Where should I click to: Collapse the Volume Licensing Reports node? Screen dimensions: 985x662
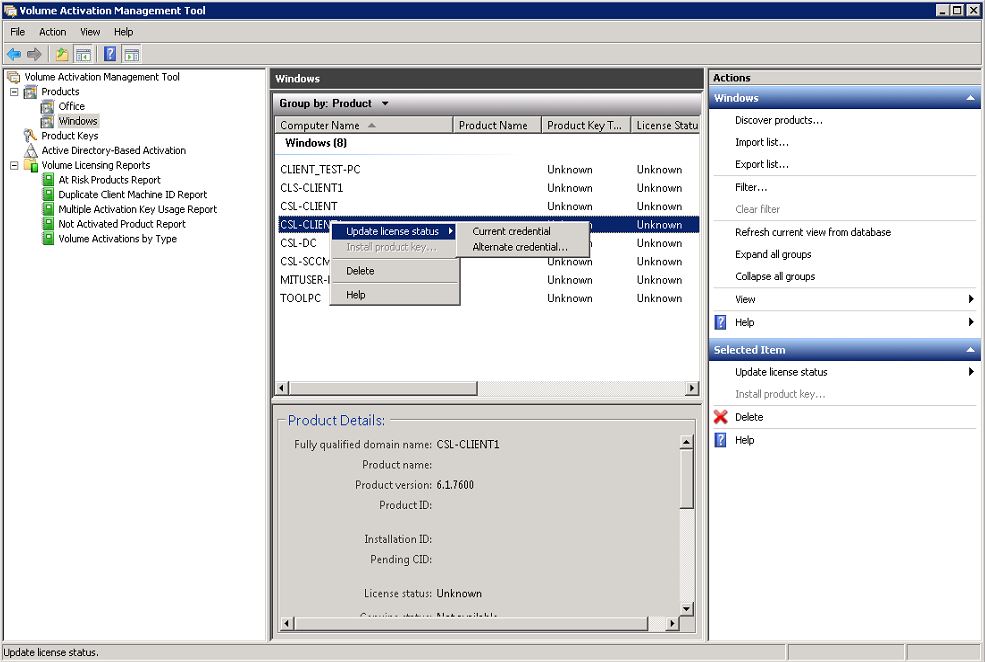click(x=14, y=166)
